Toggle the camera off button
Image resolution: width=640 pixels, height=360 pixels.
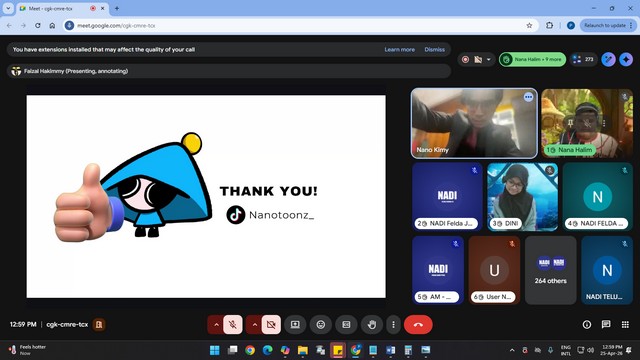[x=271, y=325]
